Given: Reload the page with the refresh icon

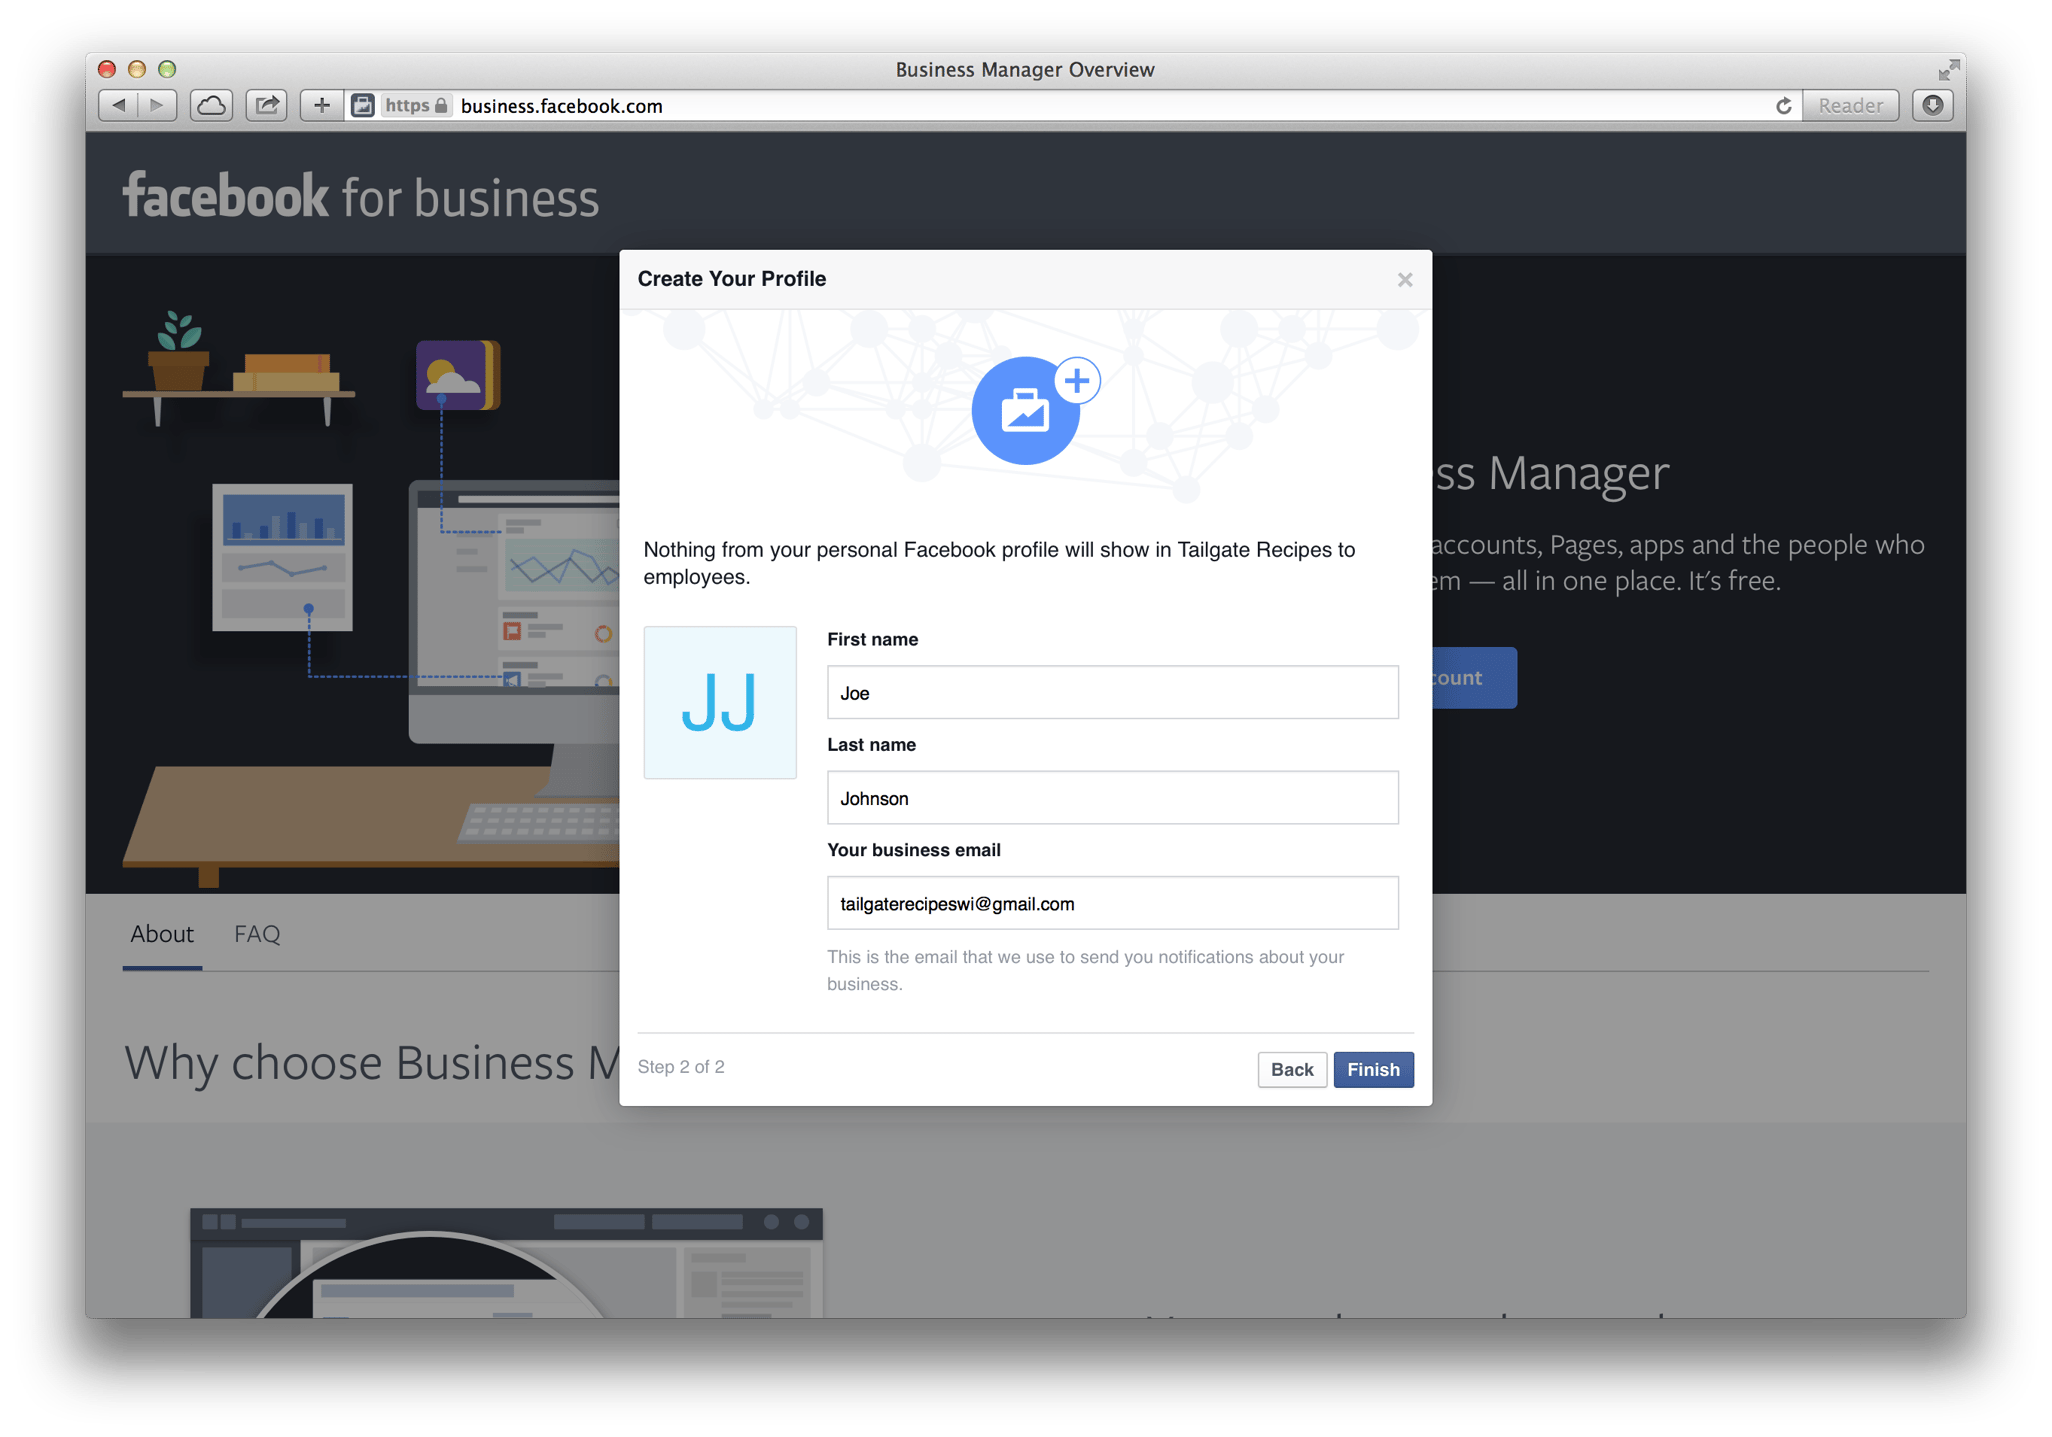Looking at the screenshot, I should [1784, 105].
